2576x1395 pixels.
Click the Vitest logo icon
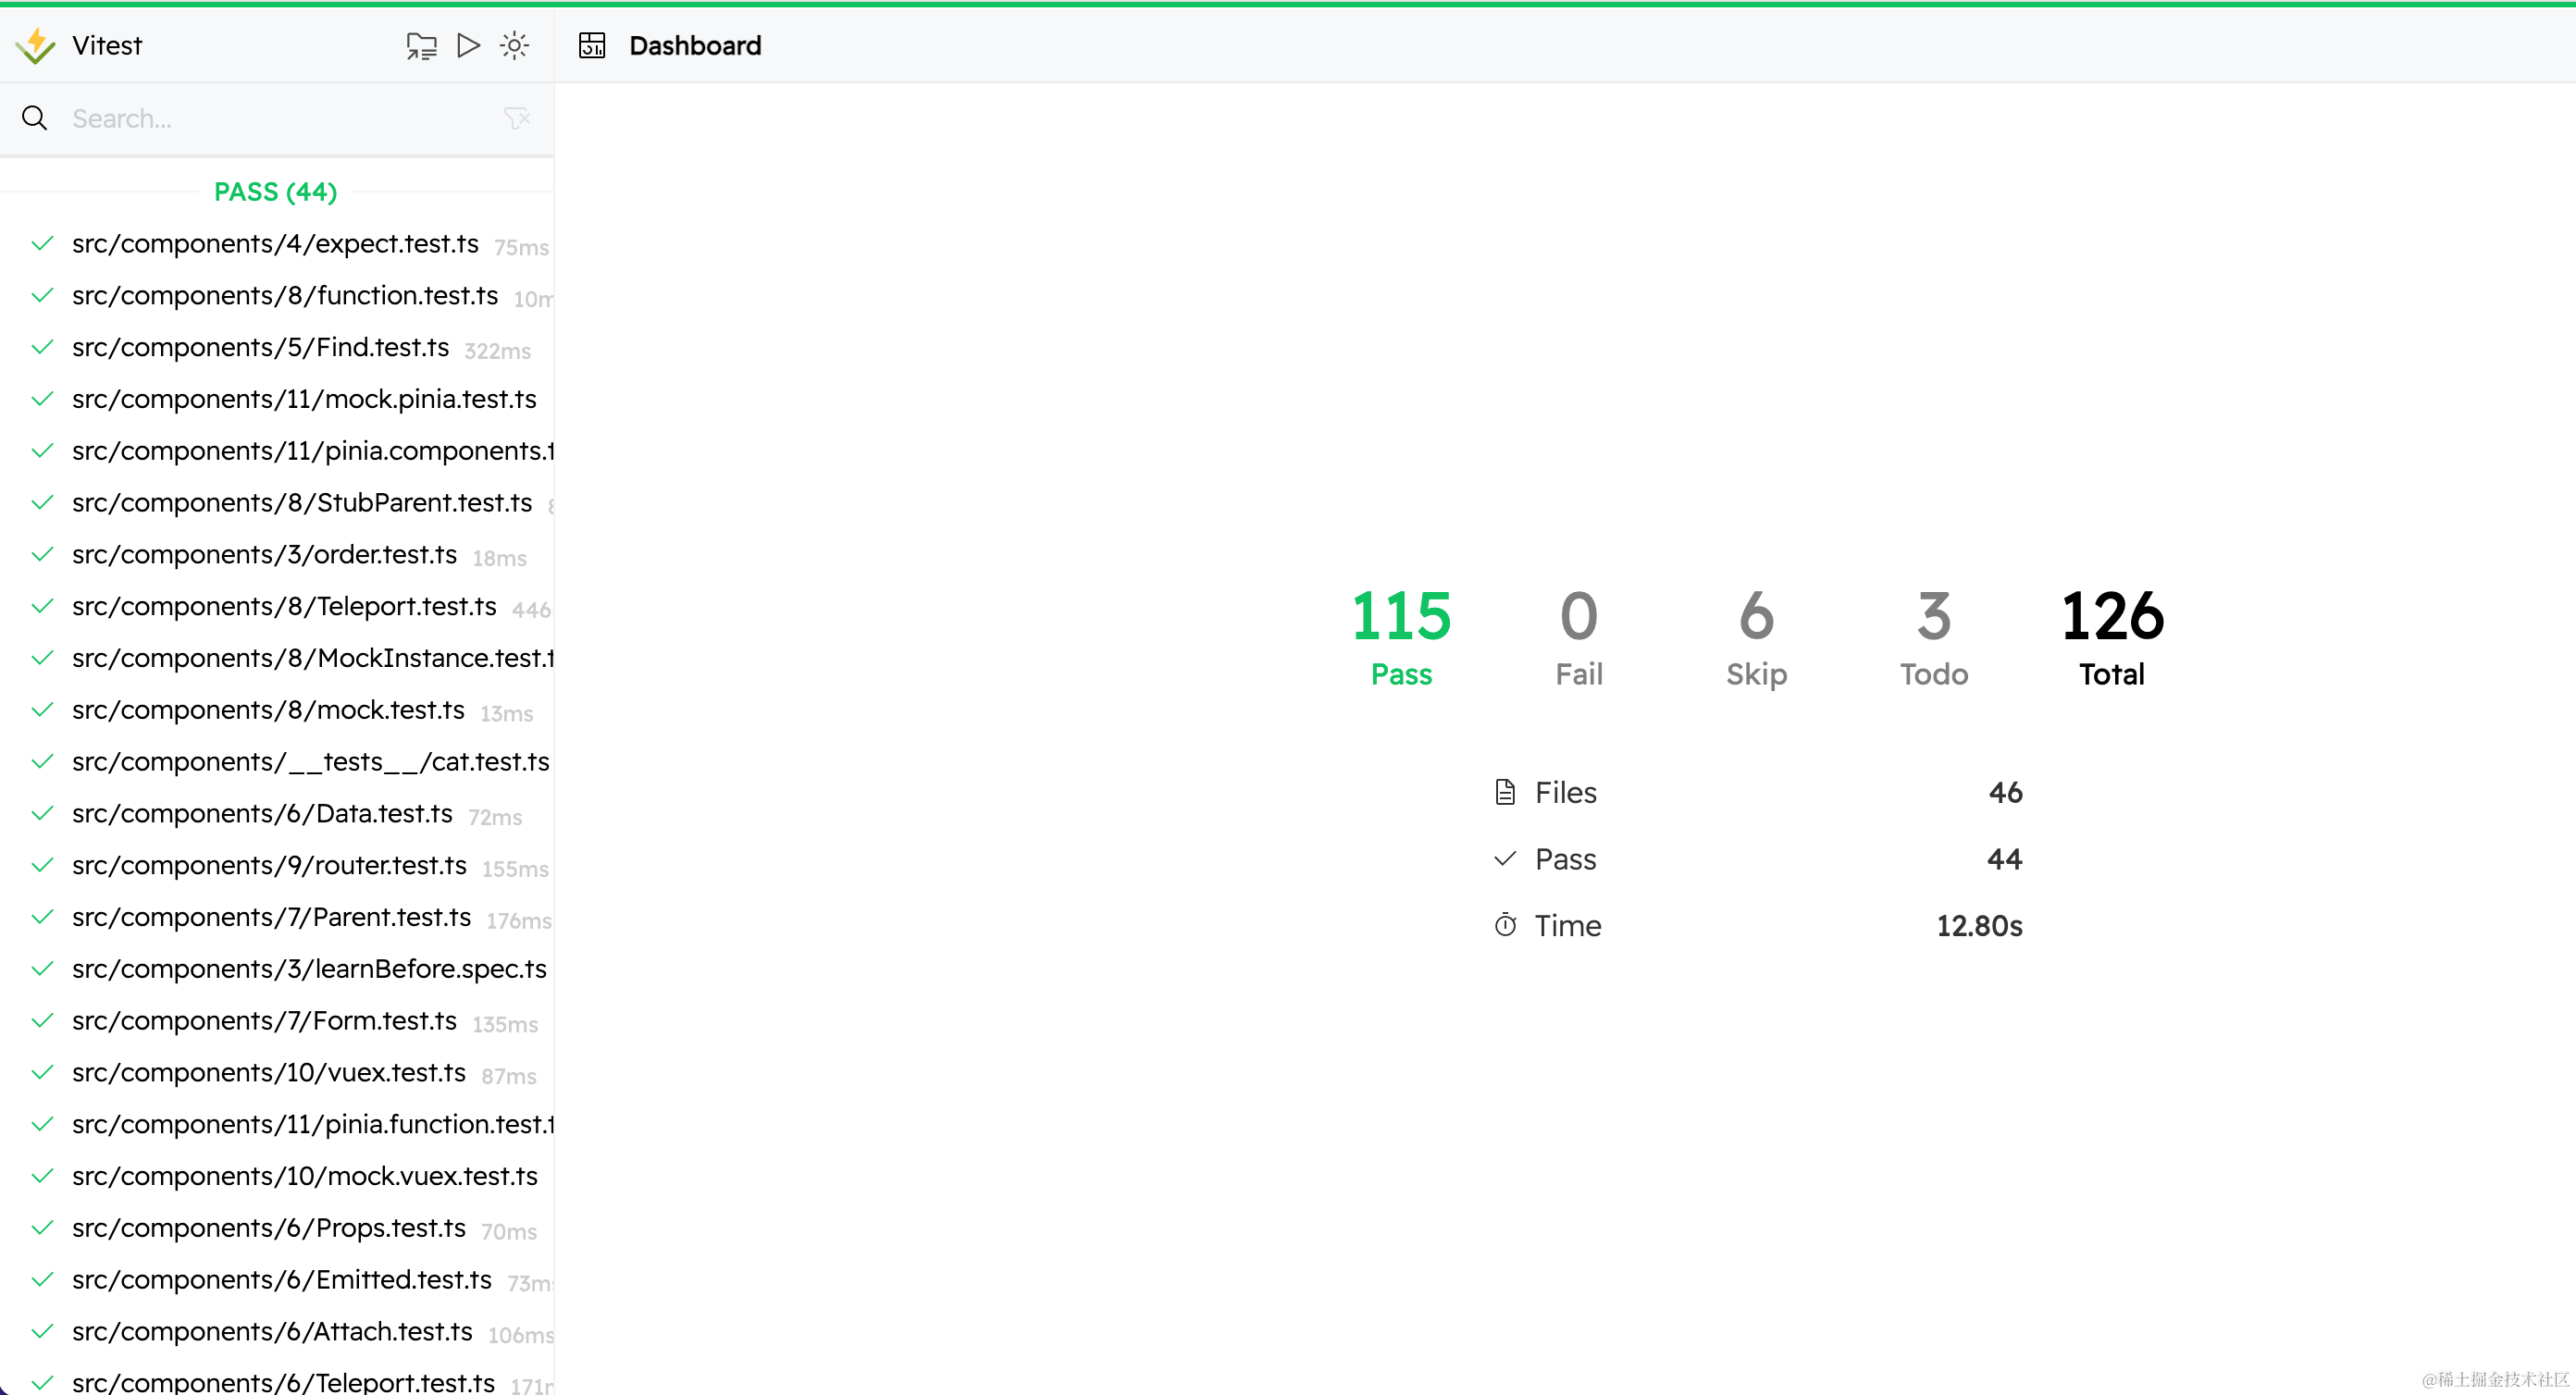[x=36, y=46]
